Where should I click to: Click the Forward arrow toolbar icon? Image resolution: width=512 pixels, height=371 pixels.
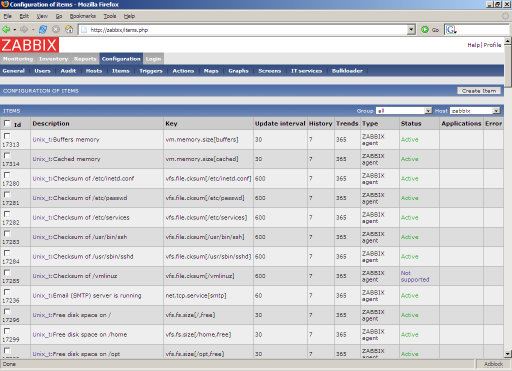tap(24, 30)
